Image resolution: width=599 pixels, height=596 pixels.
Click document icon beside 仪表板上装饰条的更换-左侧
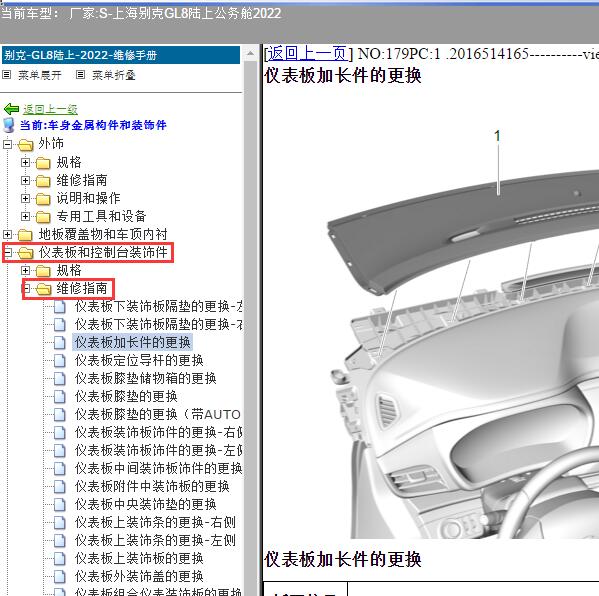[60, 541]
